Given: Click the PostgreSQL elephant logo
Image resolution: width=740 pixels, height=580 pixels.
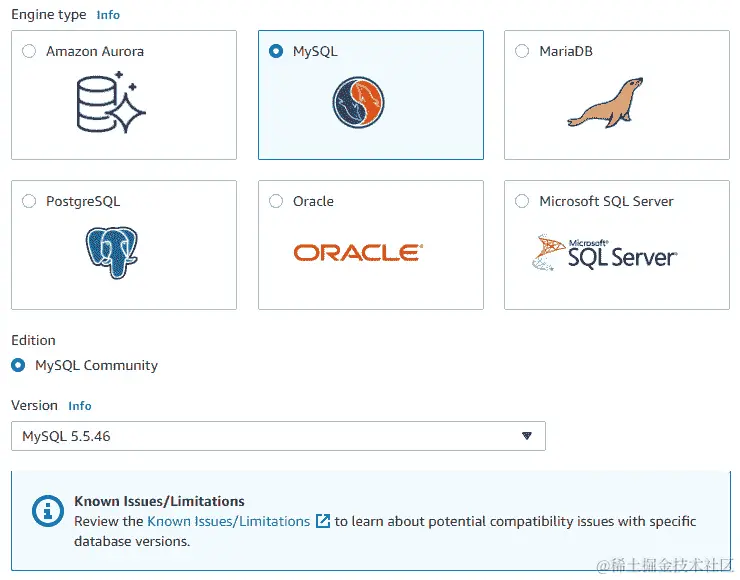Looking at the screenshot, I should click(112, 252).
